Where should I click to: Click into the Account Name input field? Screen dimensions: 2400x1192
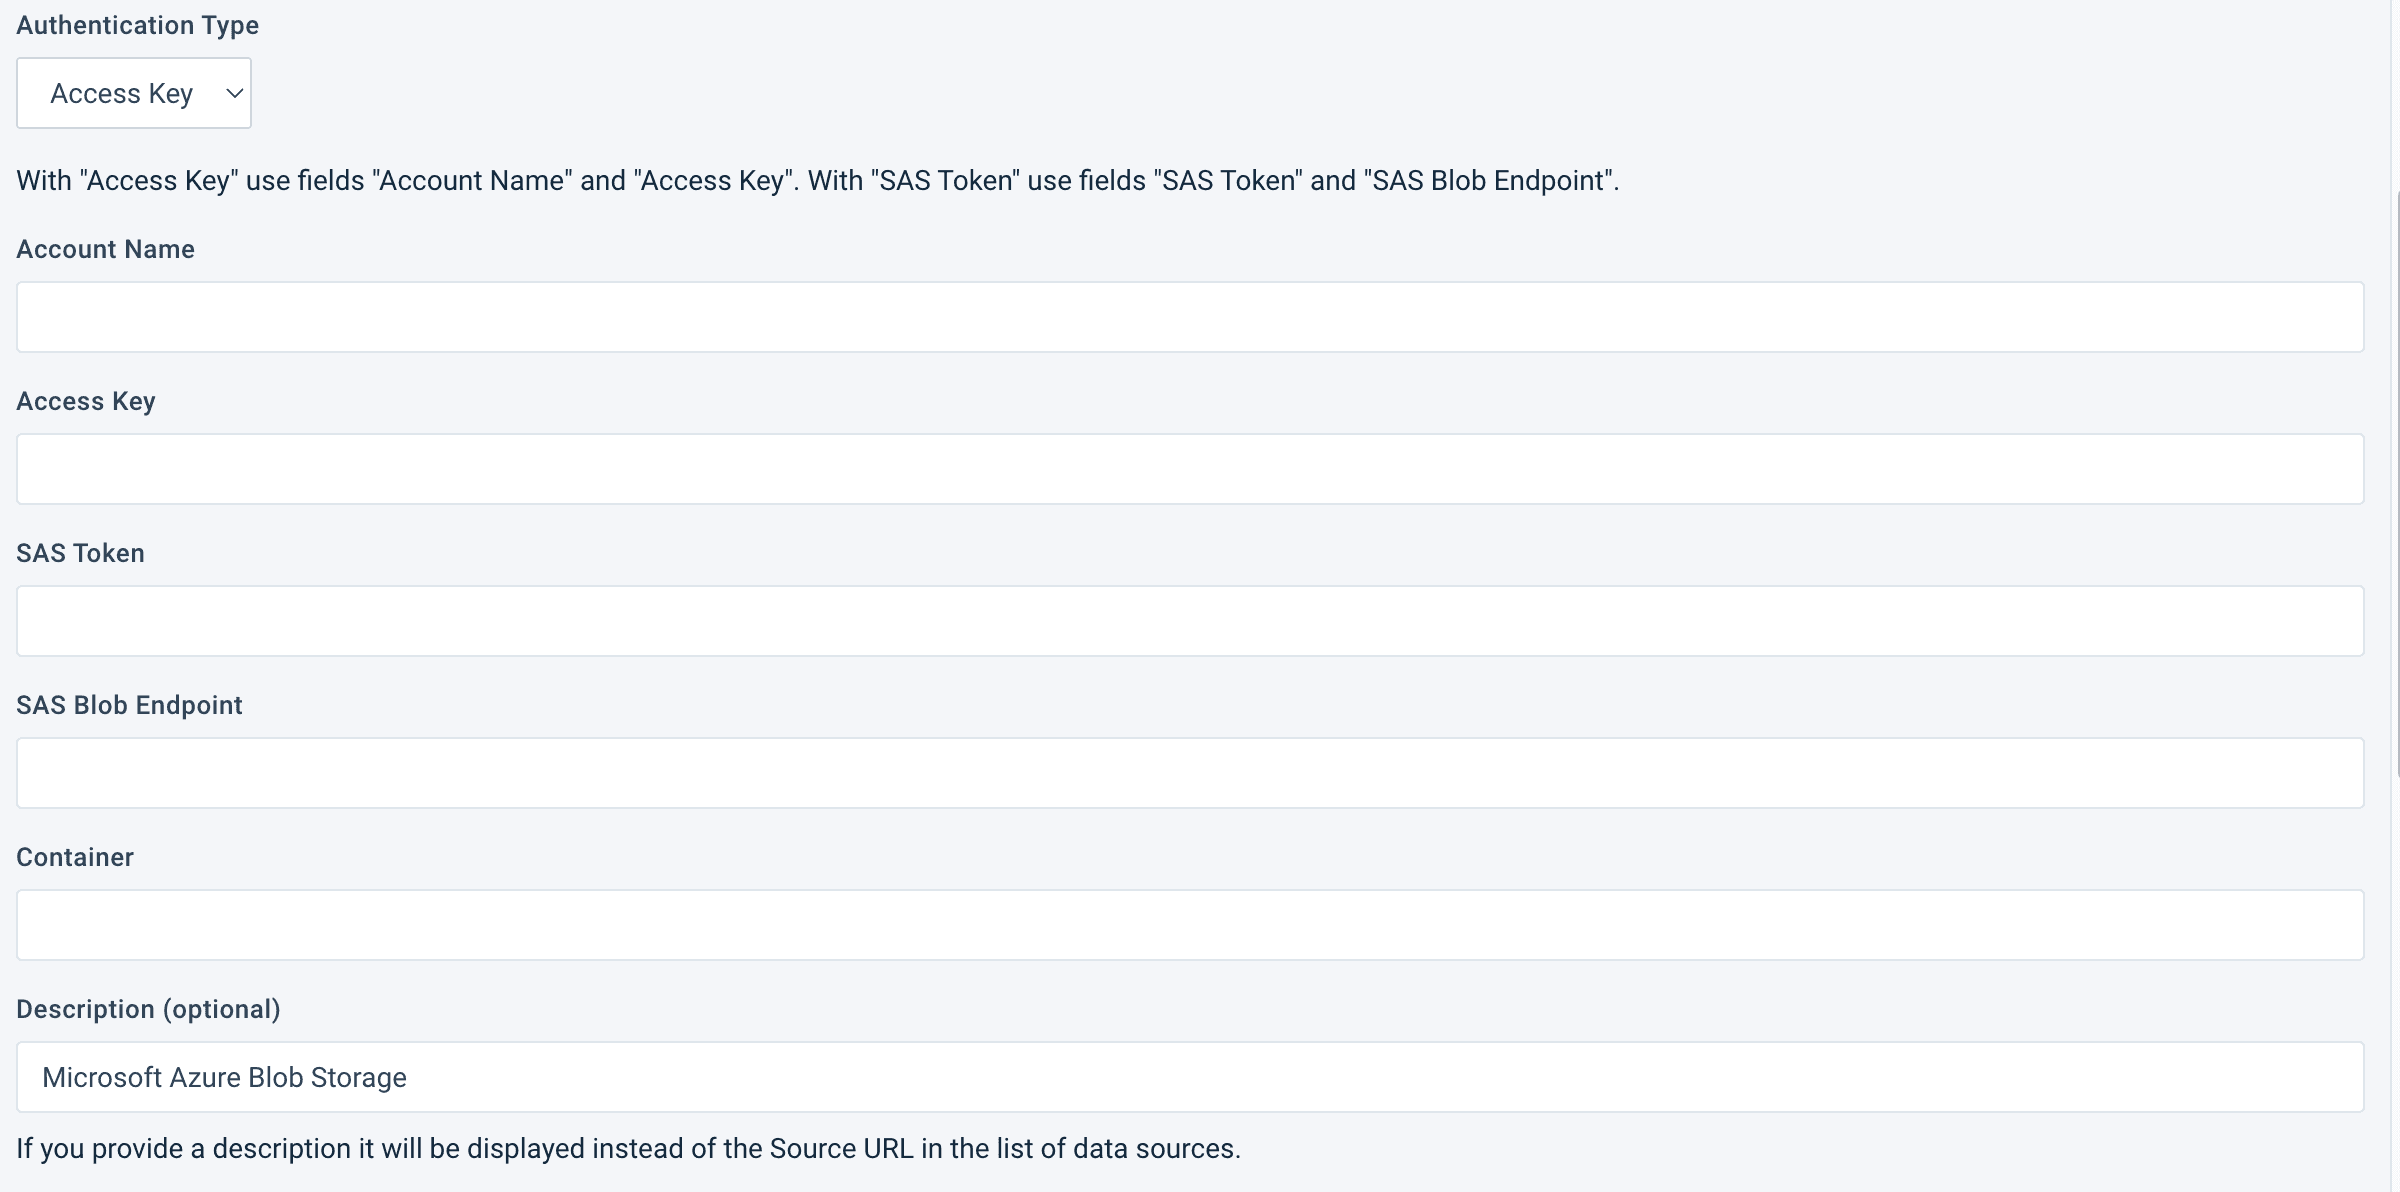click(1190, 317)
